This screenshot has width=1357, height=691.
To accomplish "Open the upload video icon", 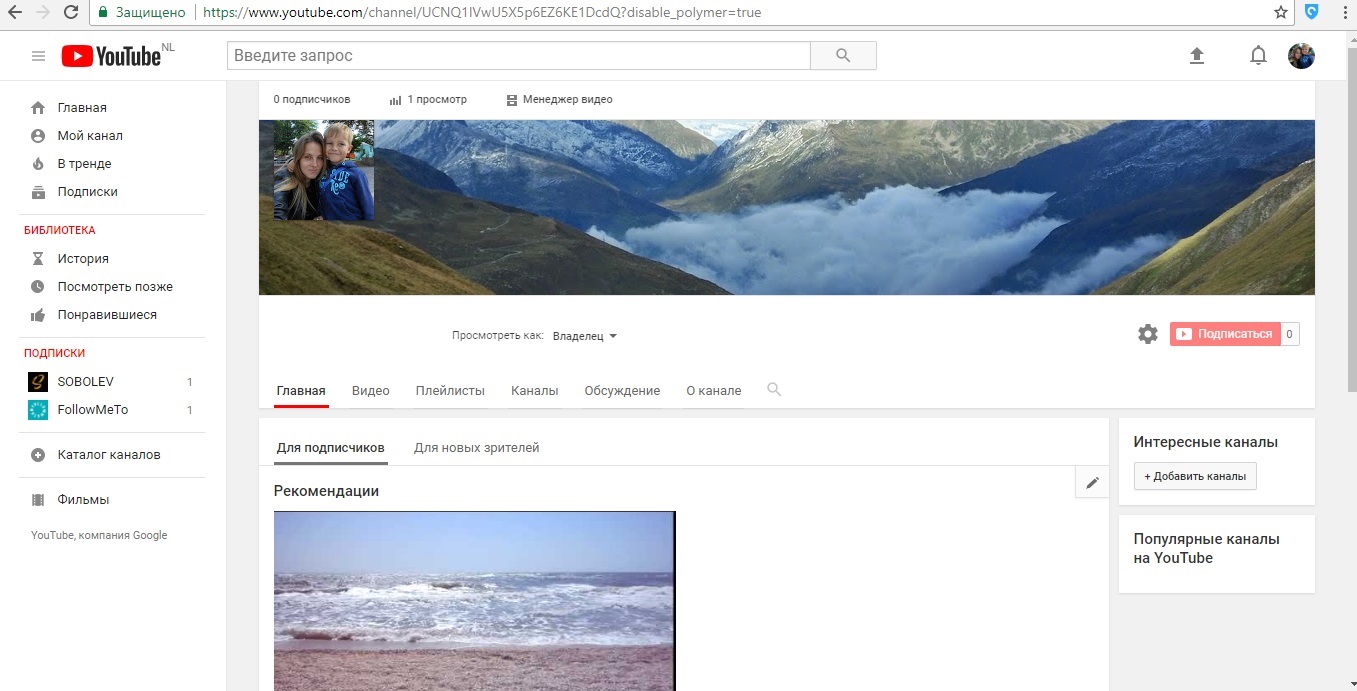I will pos(1197,56).
